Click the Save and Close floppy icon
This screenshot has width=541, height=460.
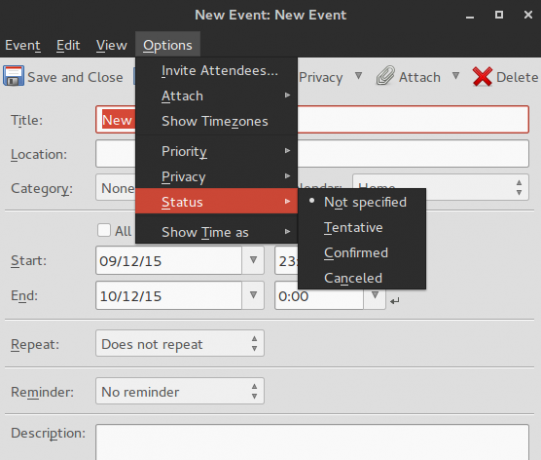click(x=13, y=76)
